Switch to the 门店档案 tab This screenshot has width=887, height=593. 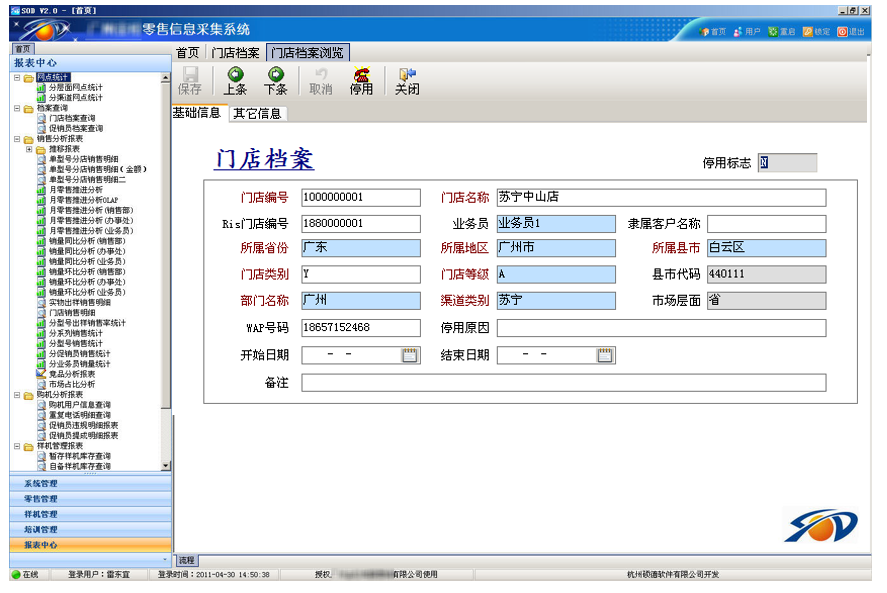[235, 53]
